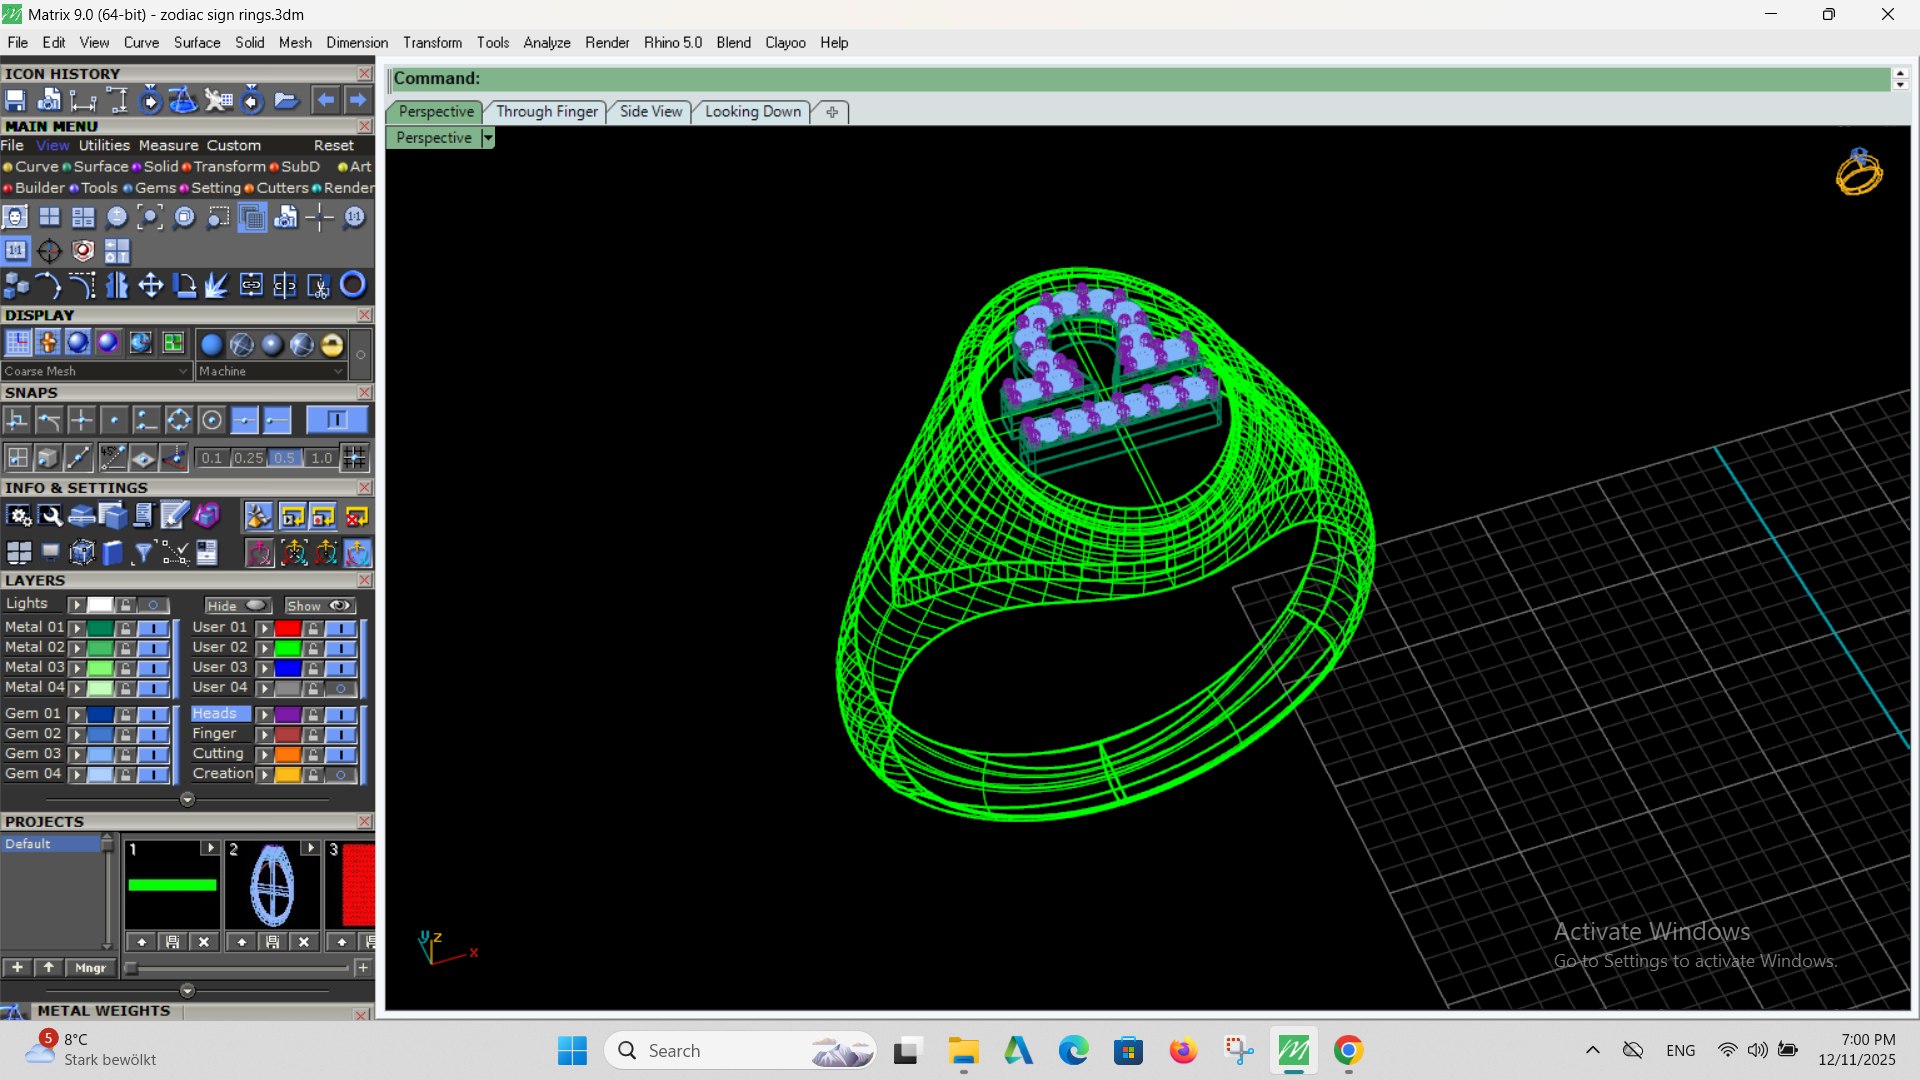Open the Gems main menu category
This screenshot has height=1080, width=1920.
[155, 188]
